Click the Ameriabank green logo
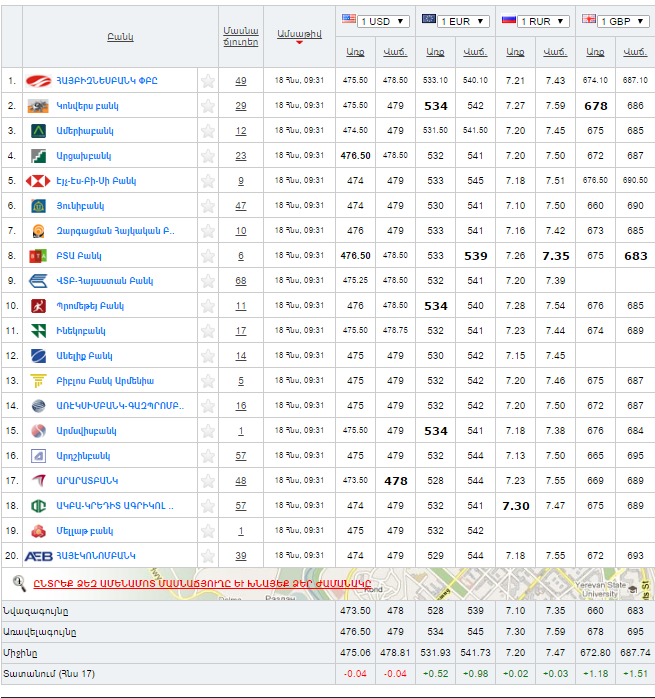655x698 pixels. (x=38, y=131)
